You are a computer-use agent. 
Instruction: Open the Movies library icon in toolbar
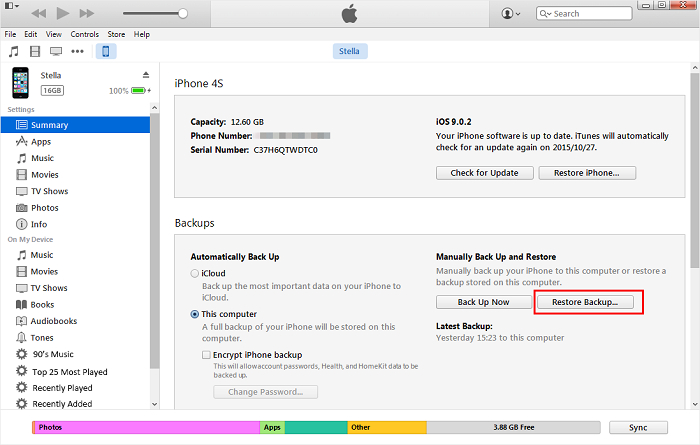click(35, 51)
